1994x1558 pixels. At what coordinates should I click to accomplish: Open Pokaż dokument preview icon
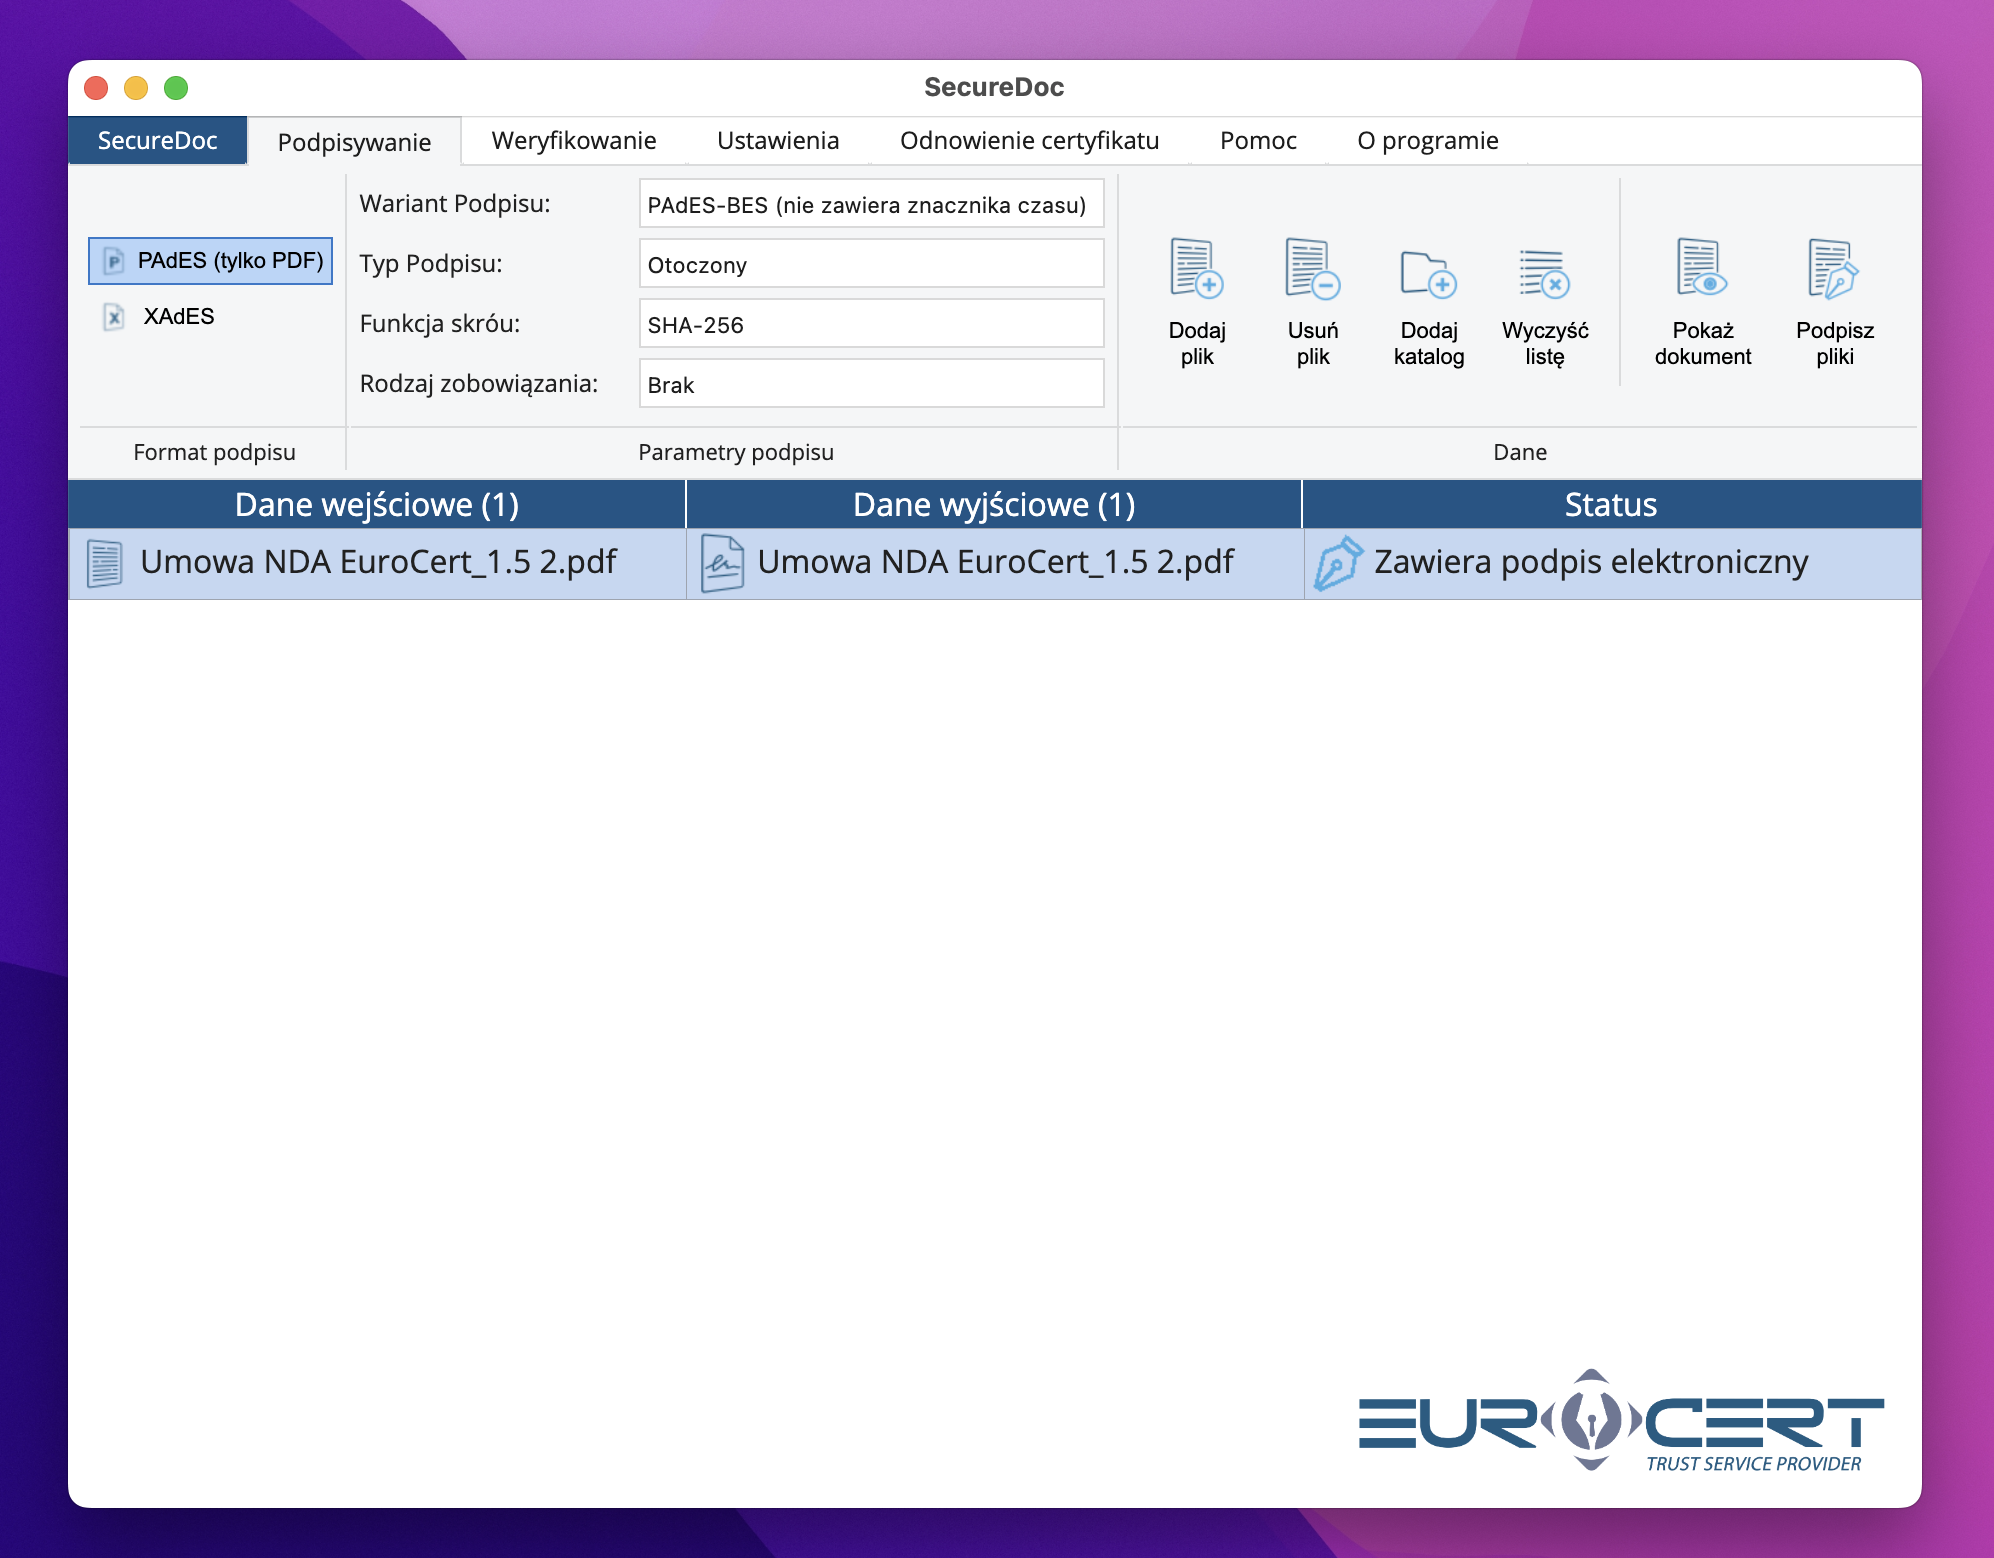tap(1702, 270)
